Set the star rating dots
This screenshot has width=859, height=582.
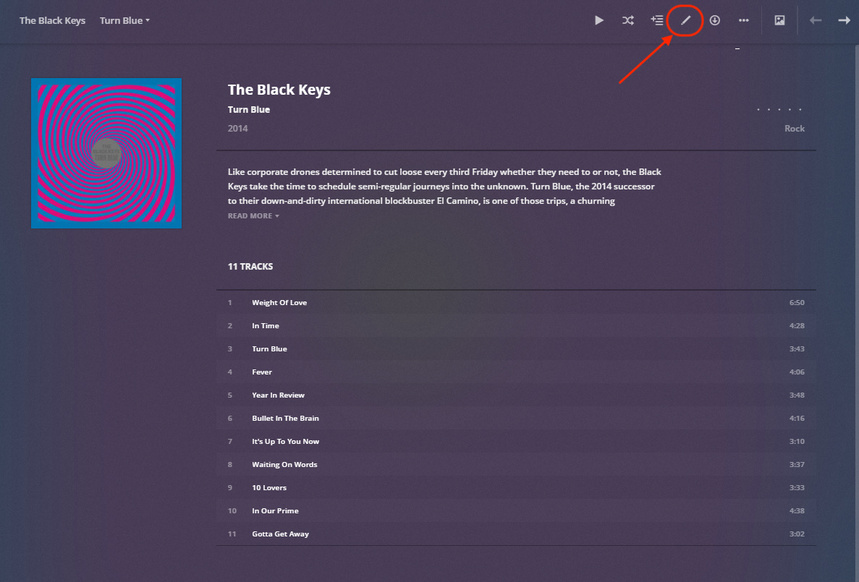[x=780, y=110]
